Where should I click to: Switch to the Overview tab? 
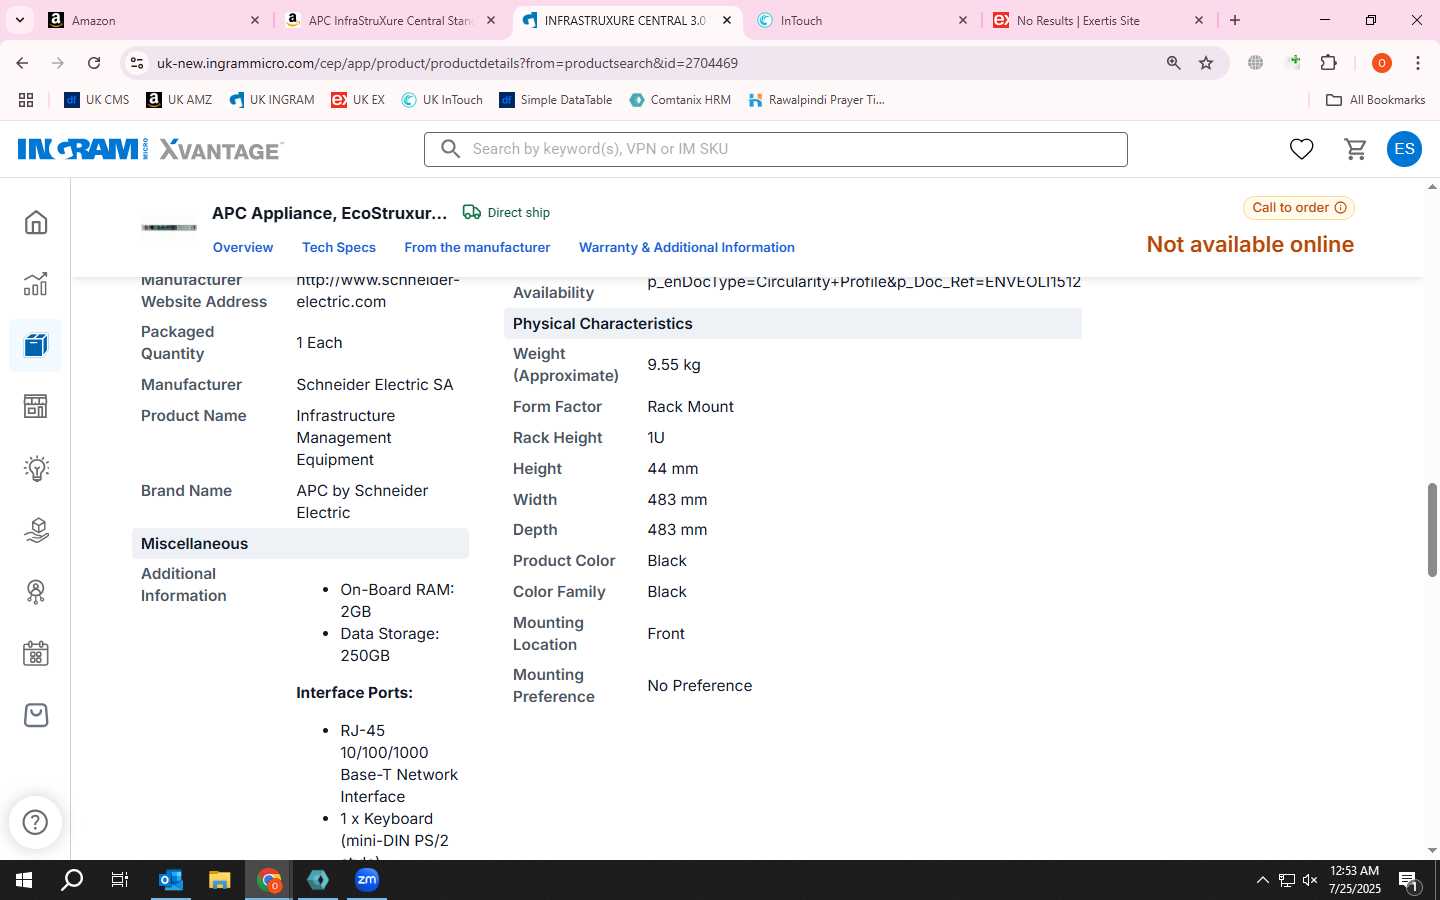tap(243, 247)
